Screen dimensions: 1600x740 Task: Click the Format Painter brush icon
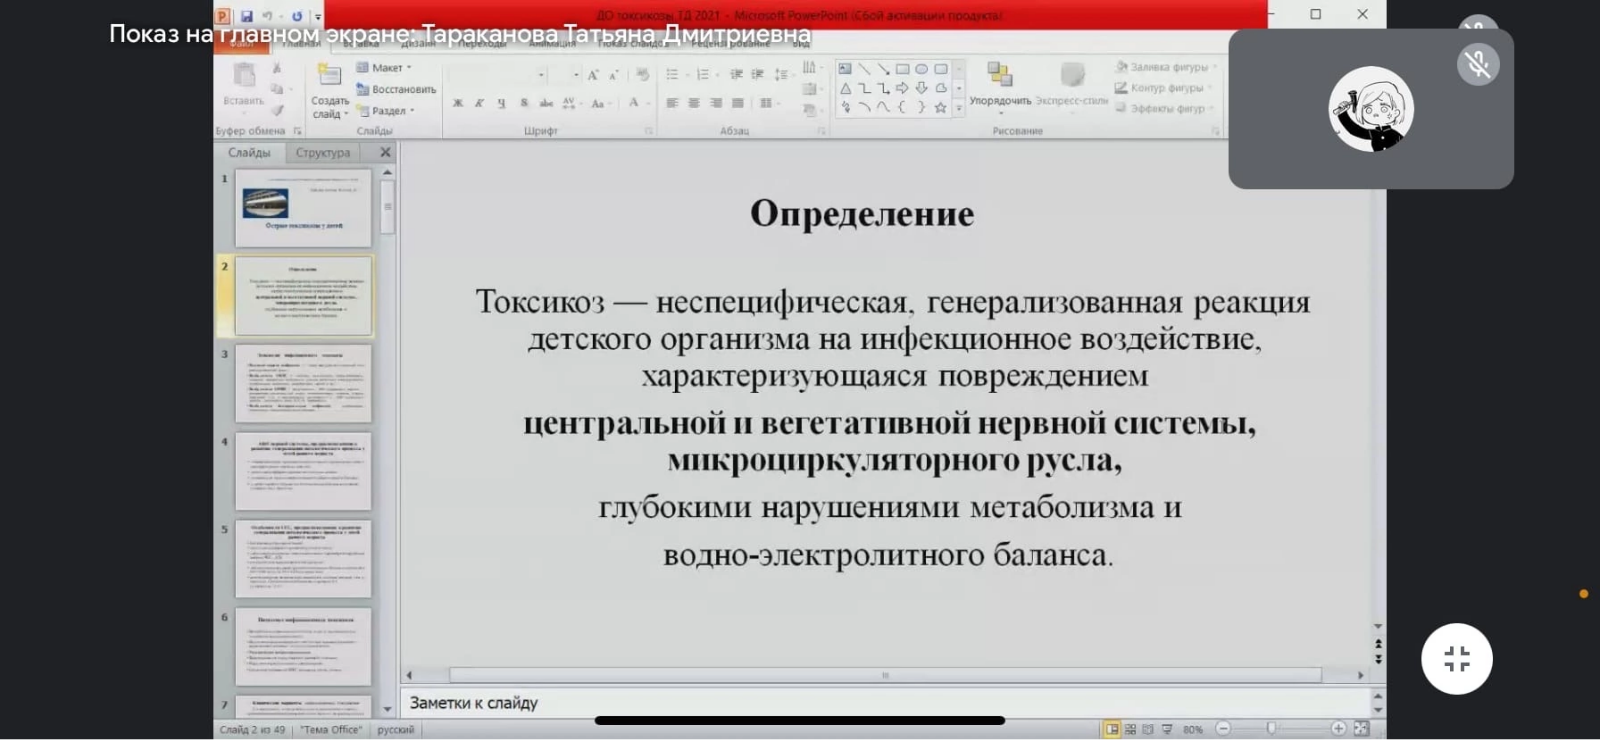click(277, 110)
